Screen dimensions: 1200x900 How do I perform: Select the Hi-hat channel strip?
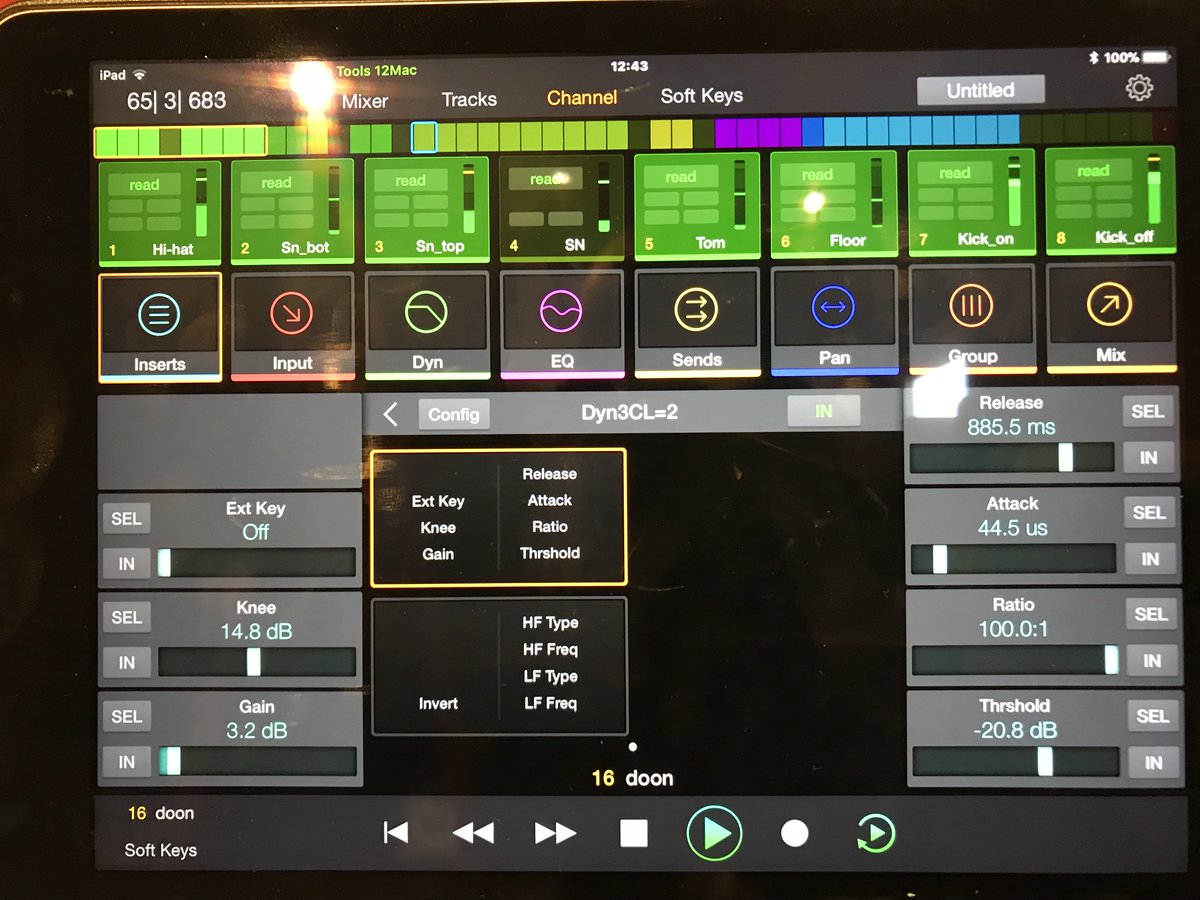159,211
